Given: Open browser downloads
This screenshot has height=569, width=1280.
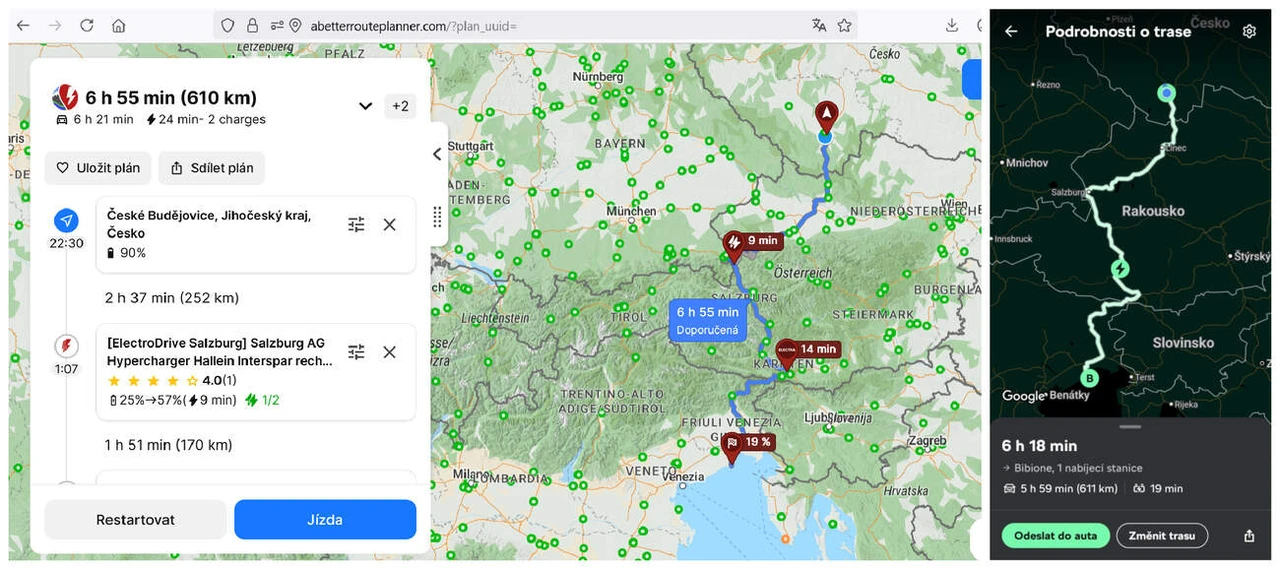Looking at the screenshot, I should click(x=951, y=26).
